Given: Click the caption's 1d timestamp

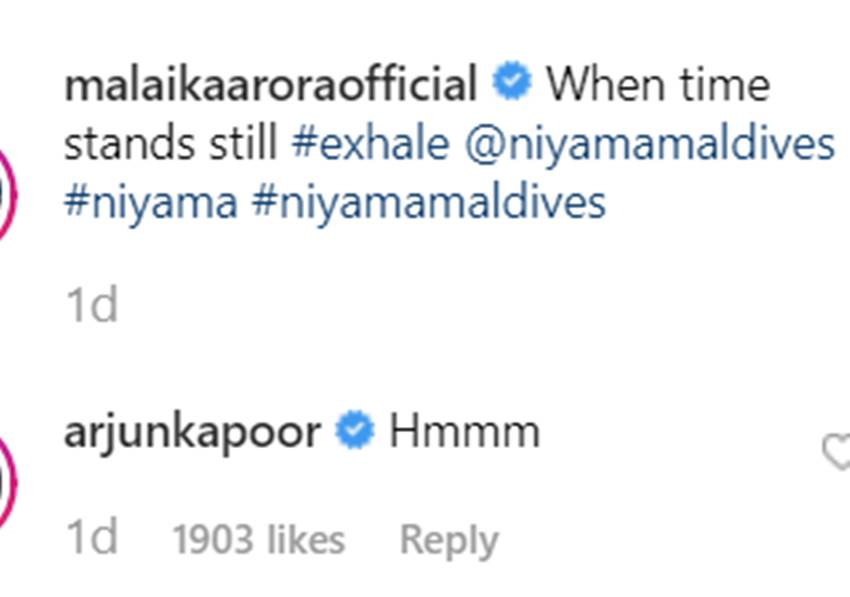Looking at the screenshot, I should 91,305.
